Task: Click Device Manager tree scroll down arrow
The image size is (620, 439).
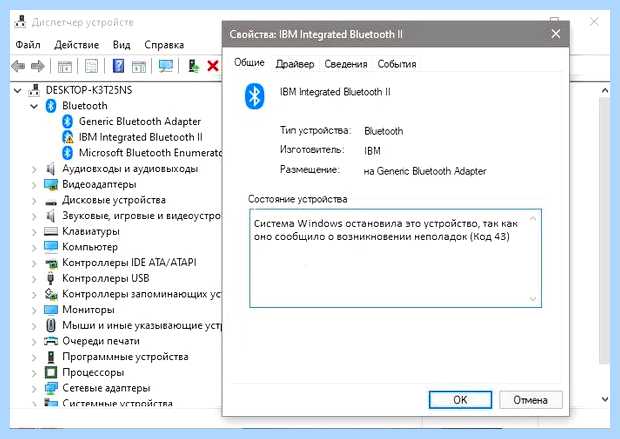Action: click(605, 399)
